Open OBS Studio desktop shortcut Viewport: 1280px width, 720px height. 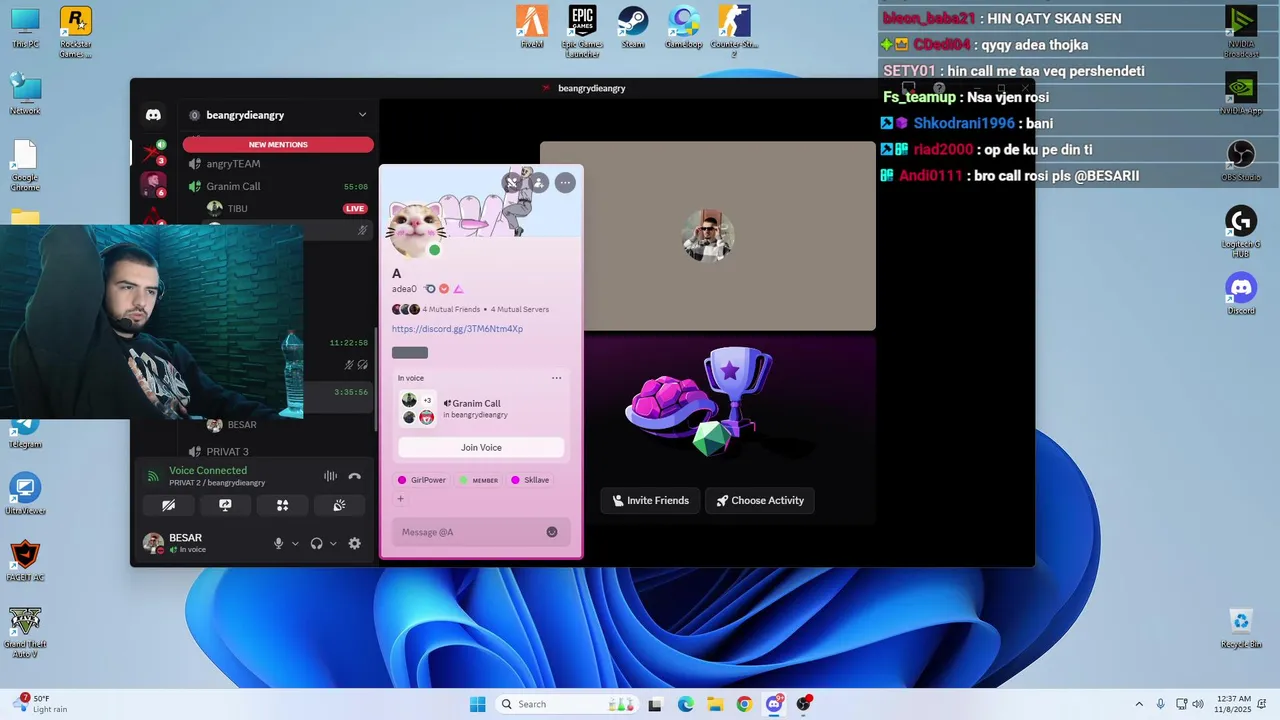(x=1241, y=160)
